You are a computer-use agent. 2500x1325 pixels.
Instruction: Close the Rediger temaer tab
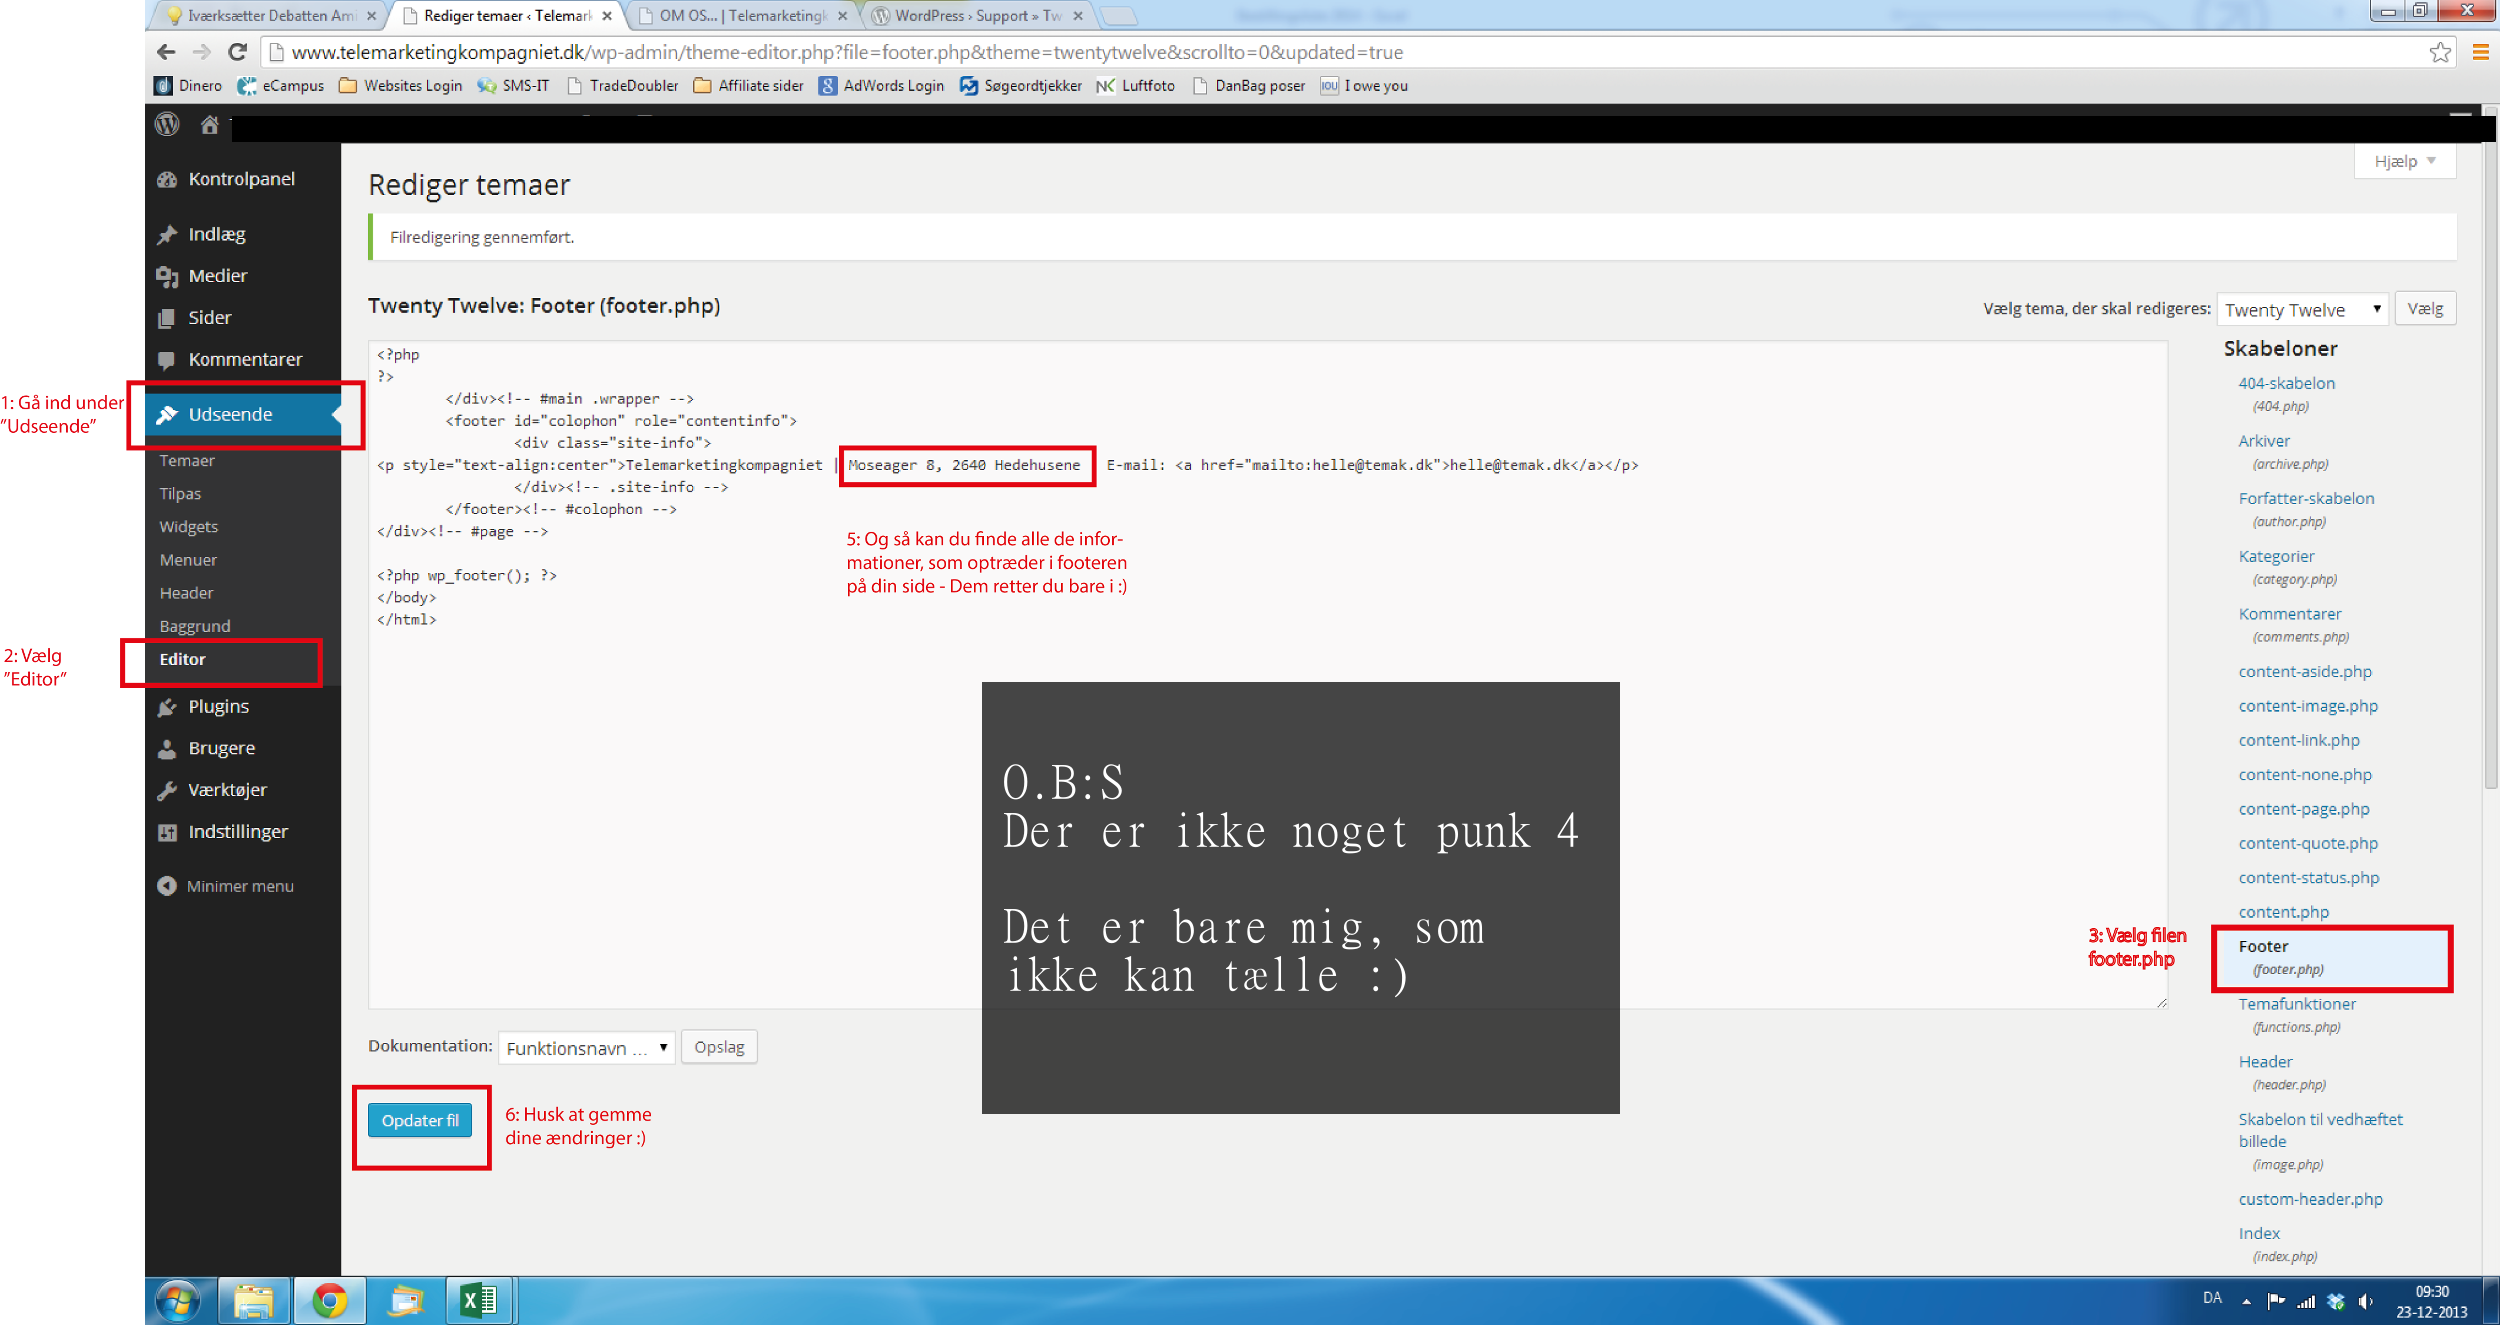point(607,16)
